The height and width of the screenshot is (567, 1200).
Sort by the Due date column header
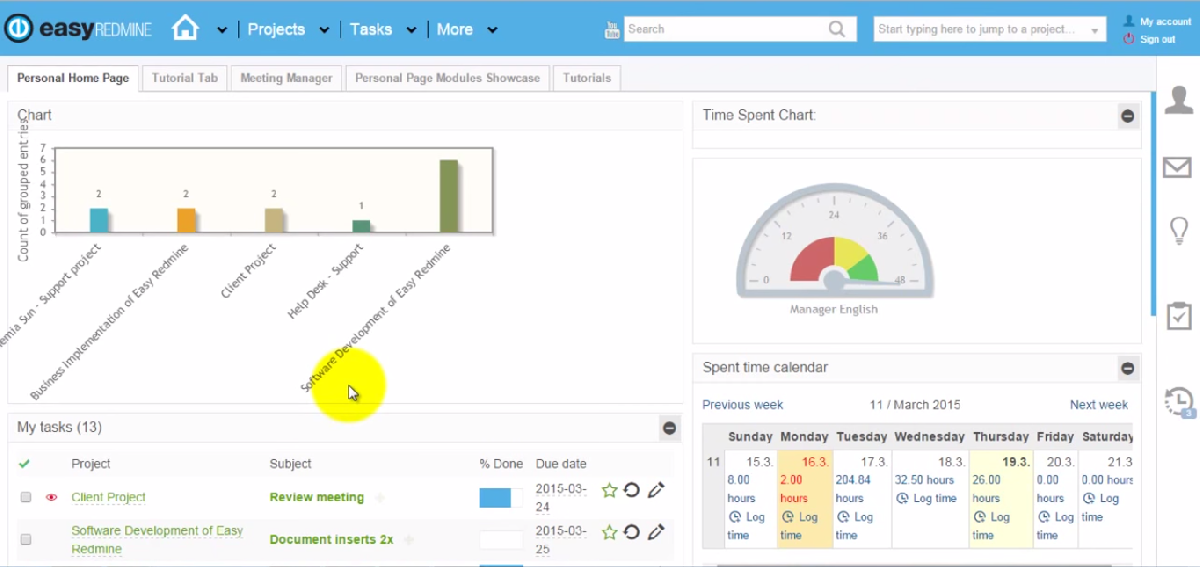coord(561,463)
